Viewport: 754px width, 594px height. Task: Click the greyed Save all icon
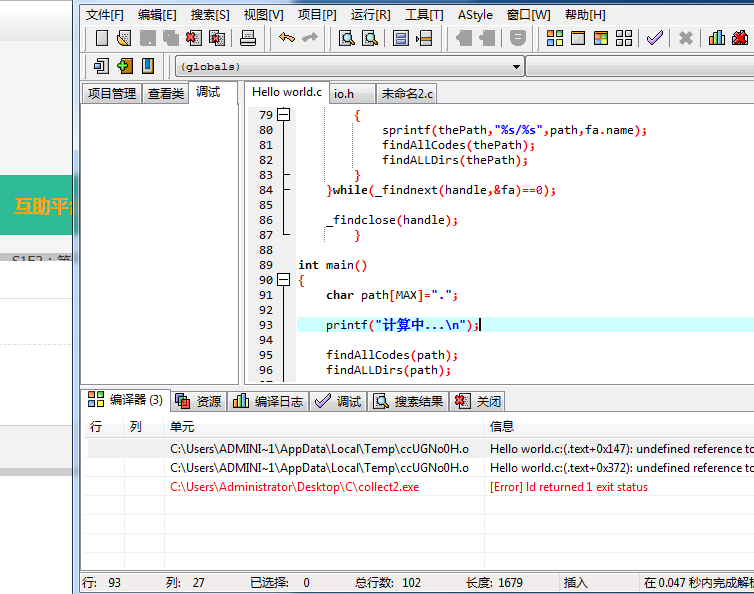pyautogui.click(x=171, y=38)
